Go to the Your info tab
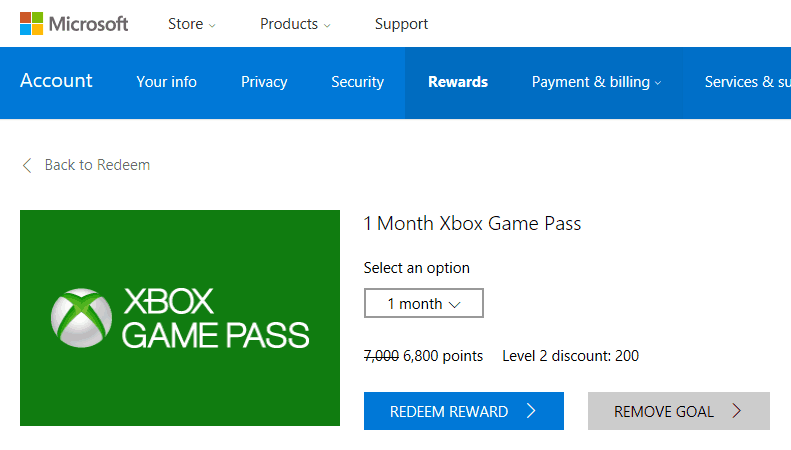Image resolution: width=791 pixels, height=450 pixels. tap(166, 82)
